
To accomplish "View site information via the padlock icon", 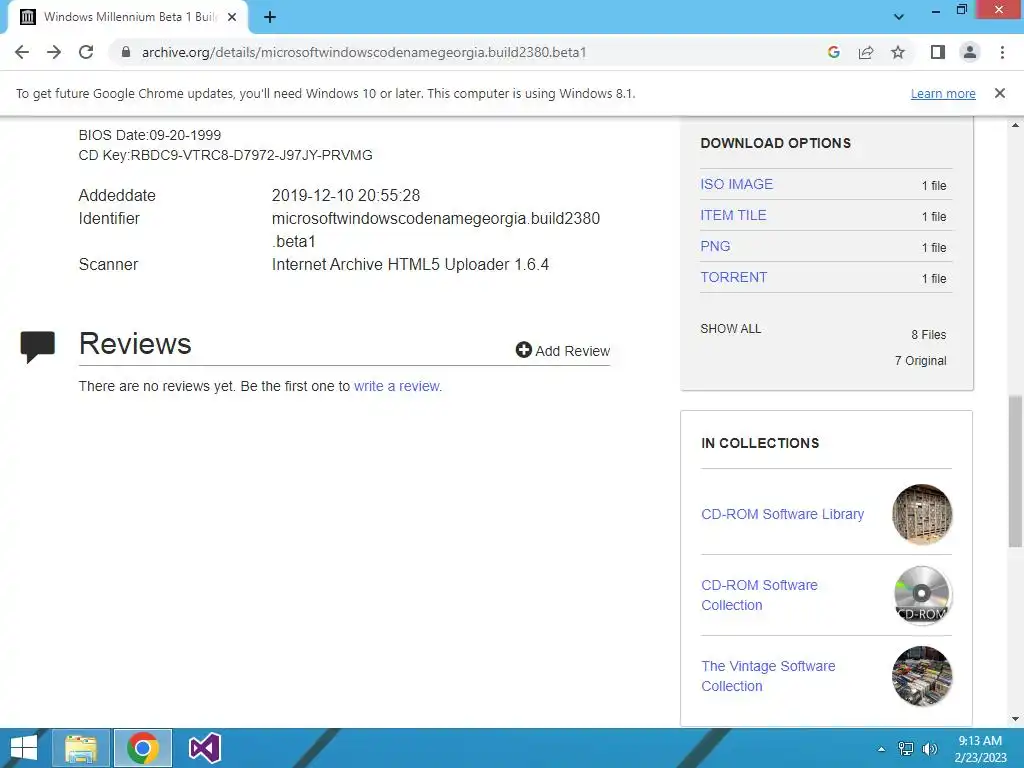I will 126,52.
